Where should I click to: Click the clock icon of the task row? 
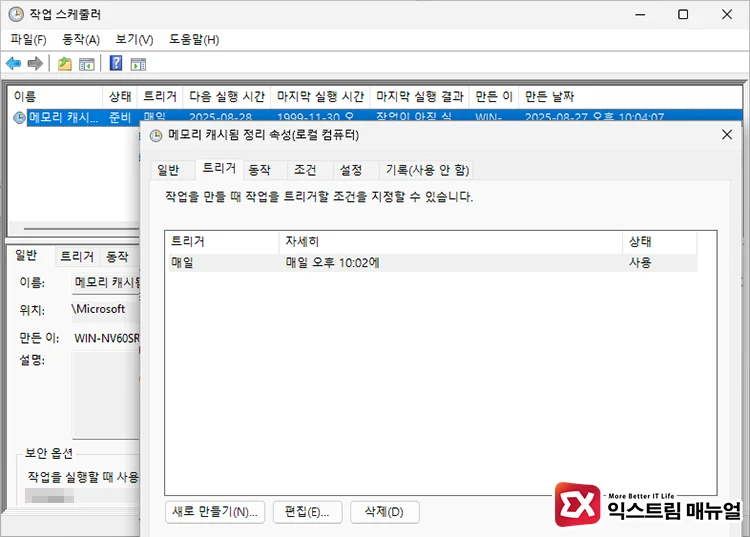[19, 117]
